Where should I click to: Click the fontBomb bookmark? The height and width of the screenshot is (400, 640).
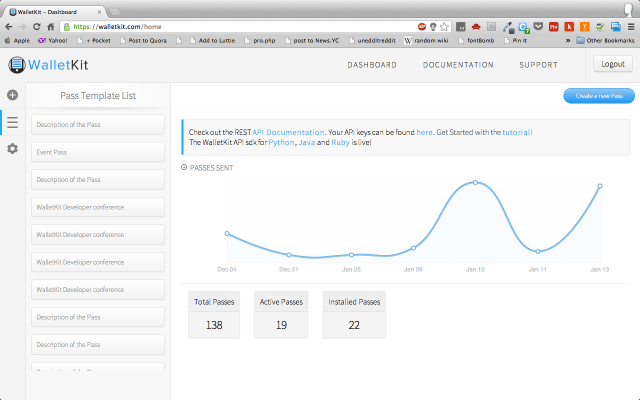click(x=476, y=40)
